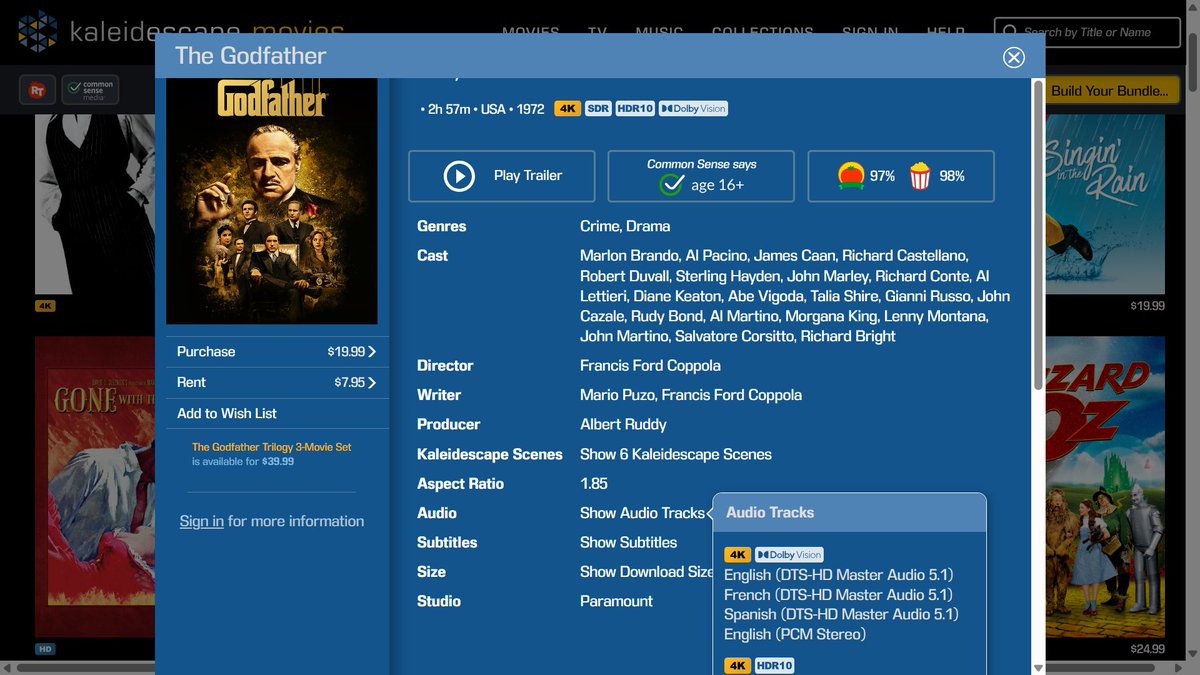Open the Wizard of Oz thumbnail
Viewport: 1200px width, 675px height.
1103,486
